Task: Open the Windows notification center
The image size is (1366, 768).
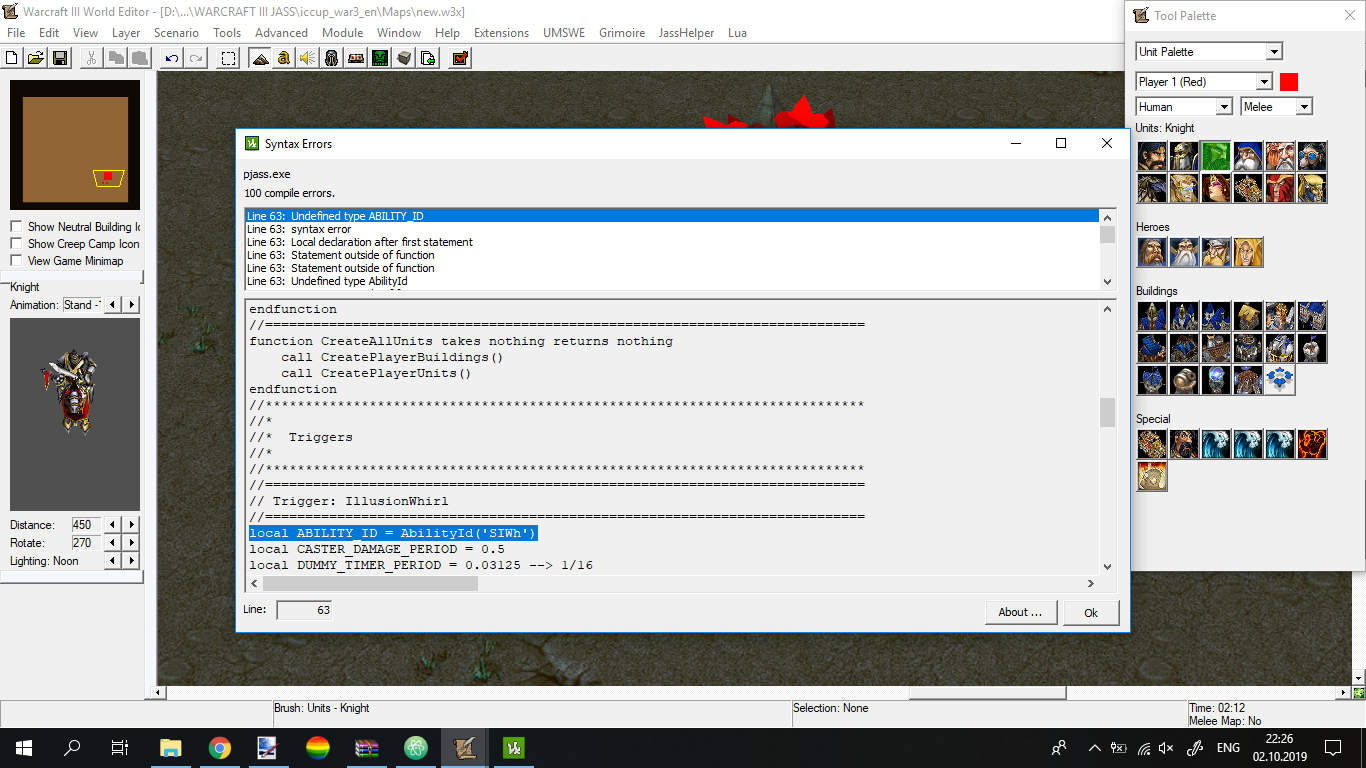Action: click(1333, 748)
